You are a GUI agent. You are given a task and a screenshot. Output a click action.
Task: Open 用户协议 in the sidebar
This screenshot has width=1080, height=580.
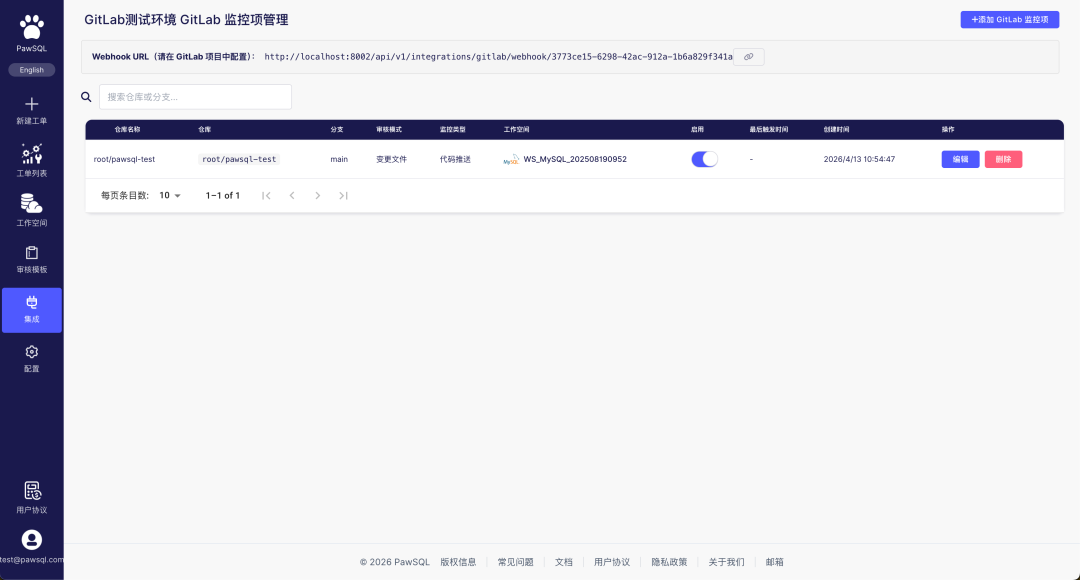[32, 498]
